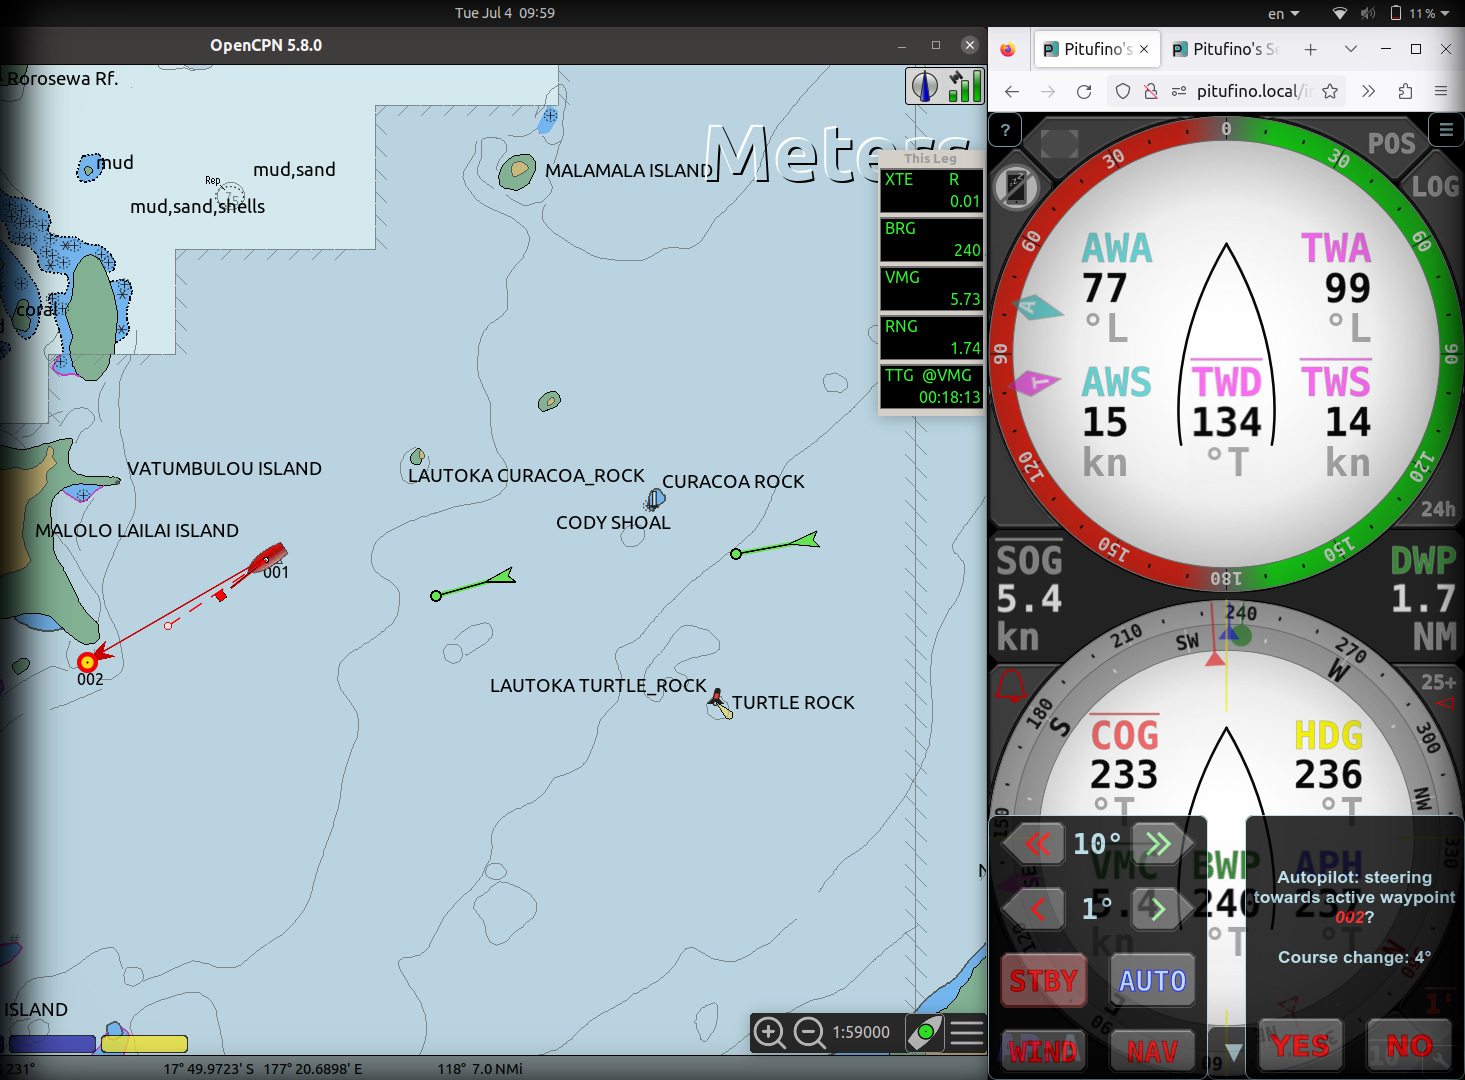Open the help question mark in Pitufino
This screenshot has height=1080, width=1465.
(x=1005, y=130)
